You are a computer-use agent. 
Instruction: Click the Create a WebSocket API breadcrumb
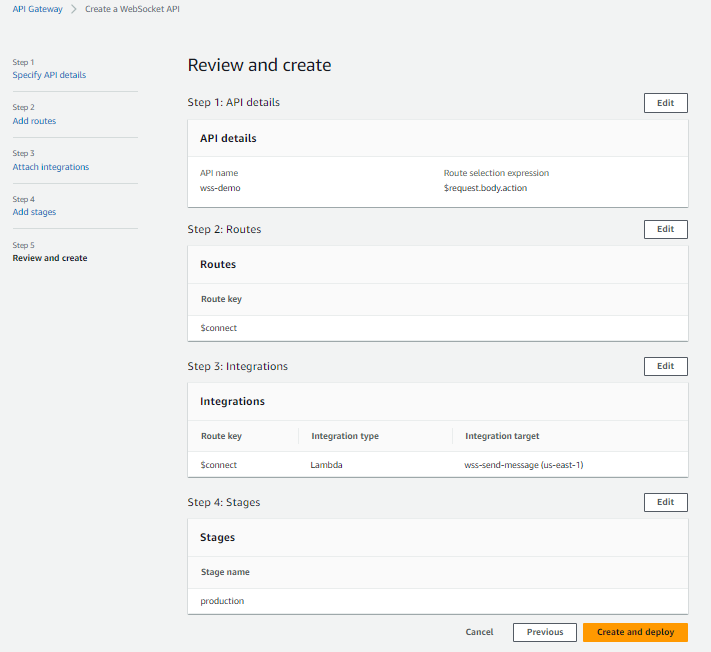(132, 9)
